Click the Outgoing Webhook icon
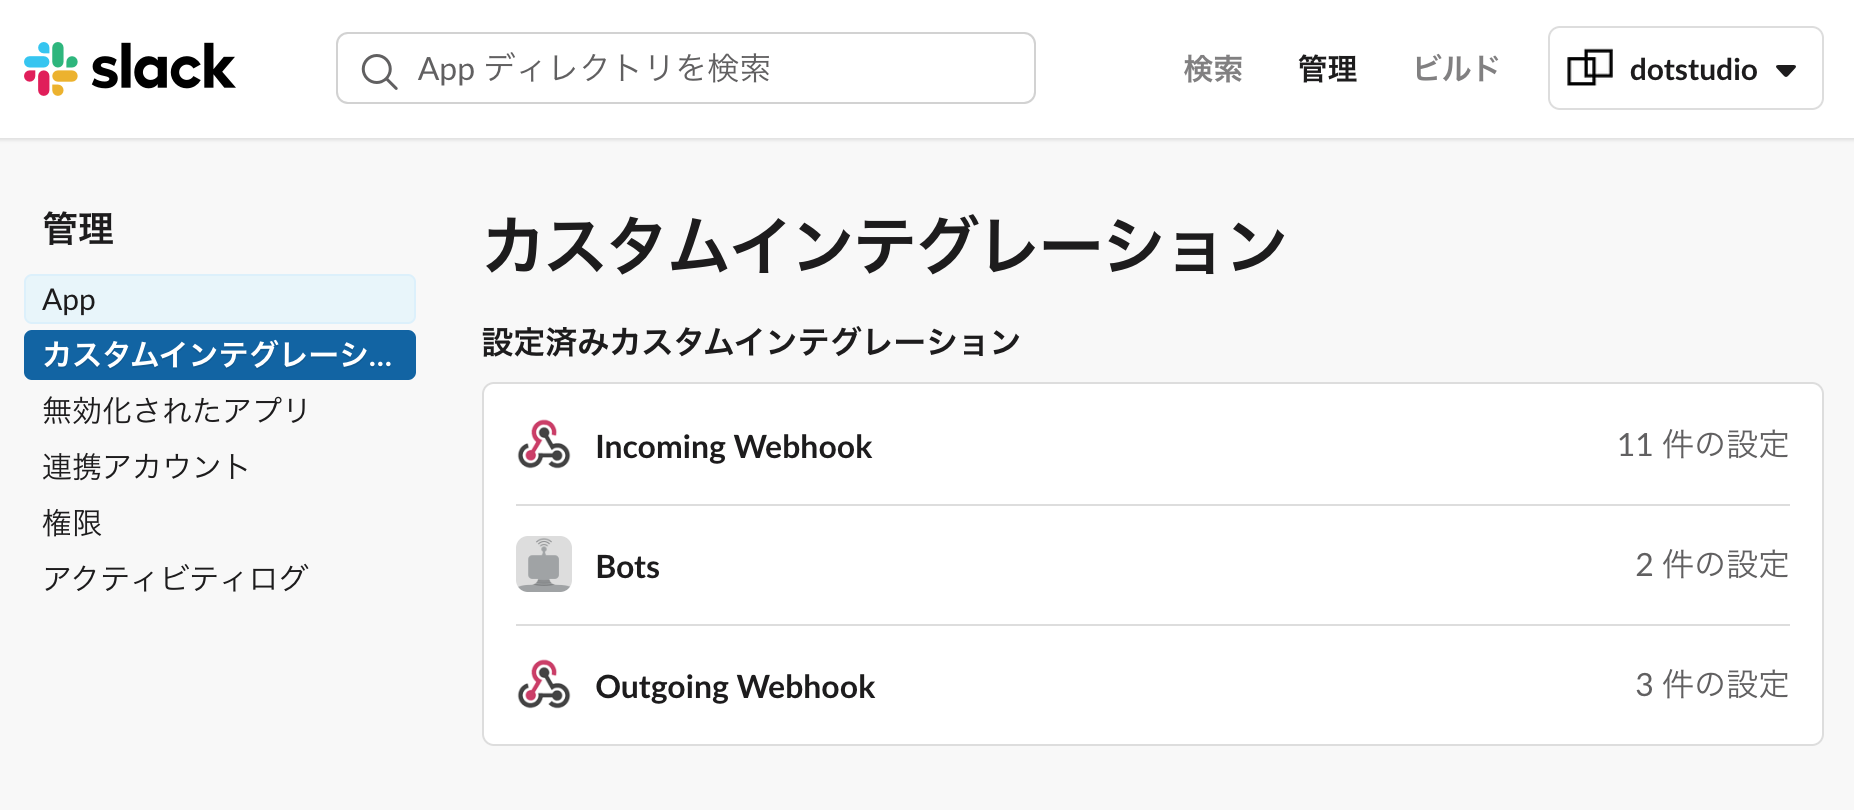 coord(544,685)
